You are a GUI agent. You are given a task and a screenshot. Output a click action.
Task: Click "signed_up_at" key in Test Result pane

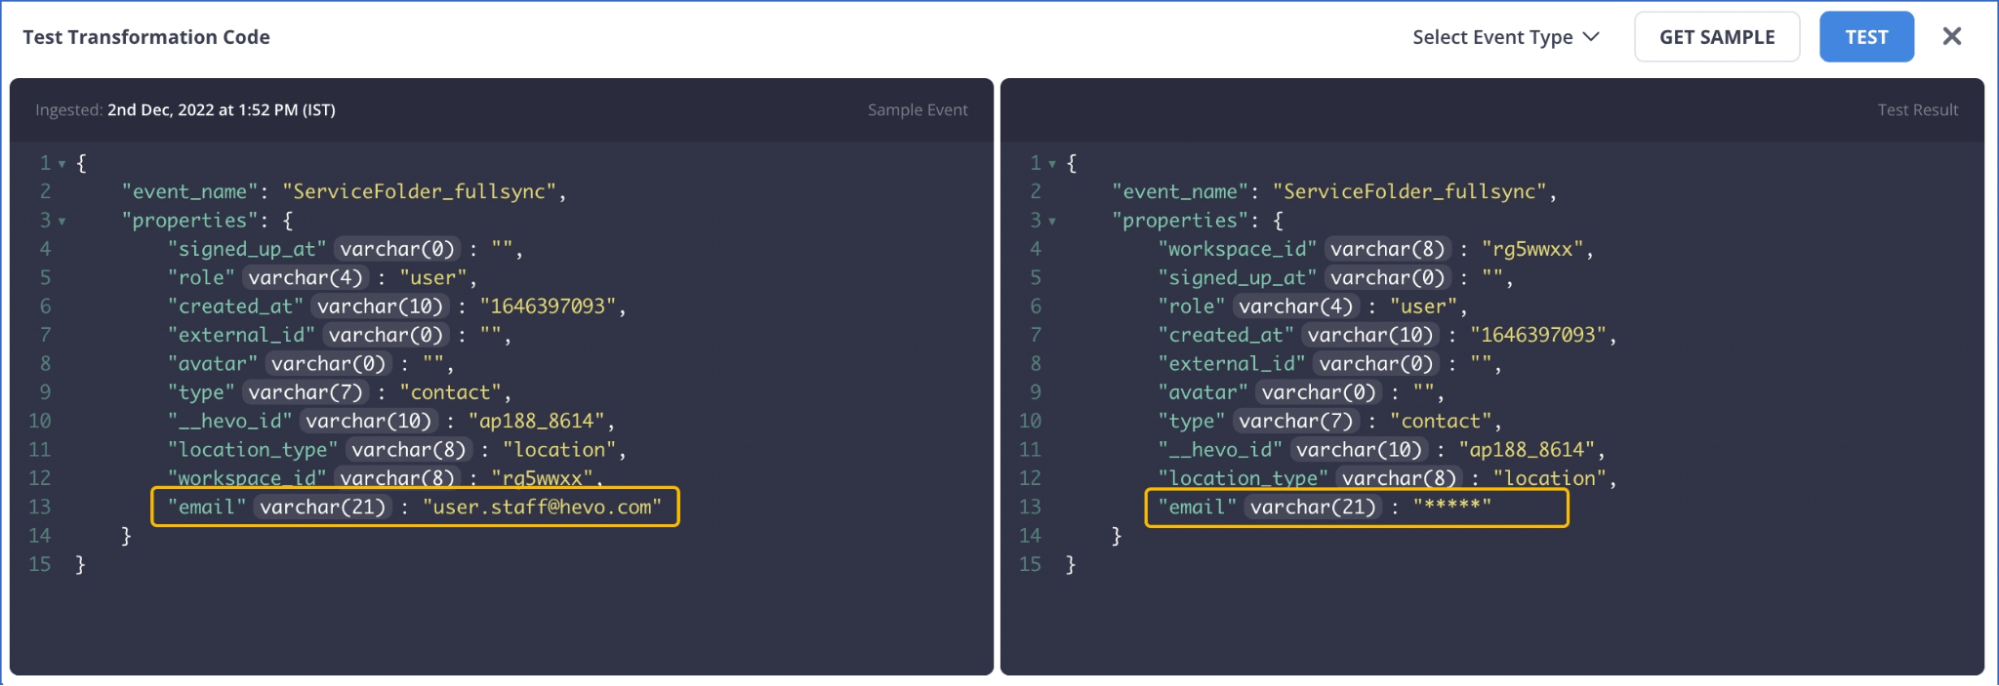pyautogui.click(x=1237, y=278)
